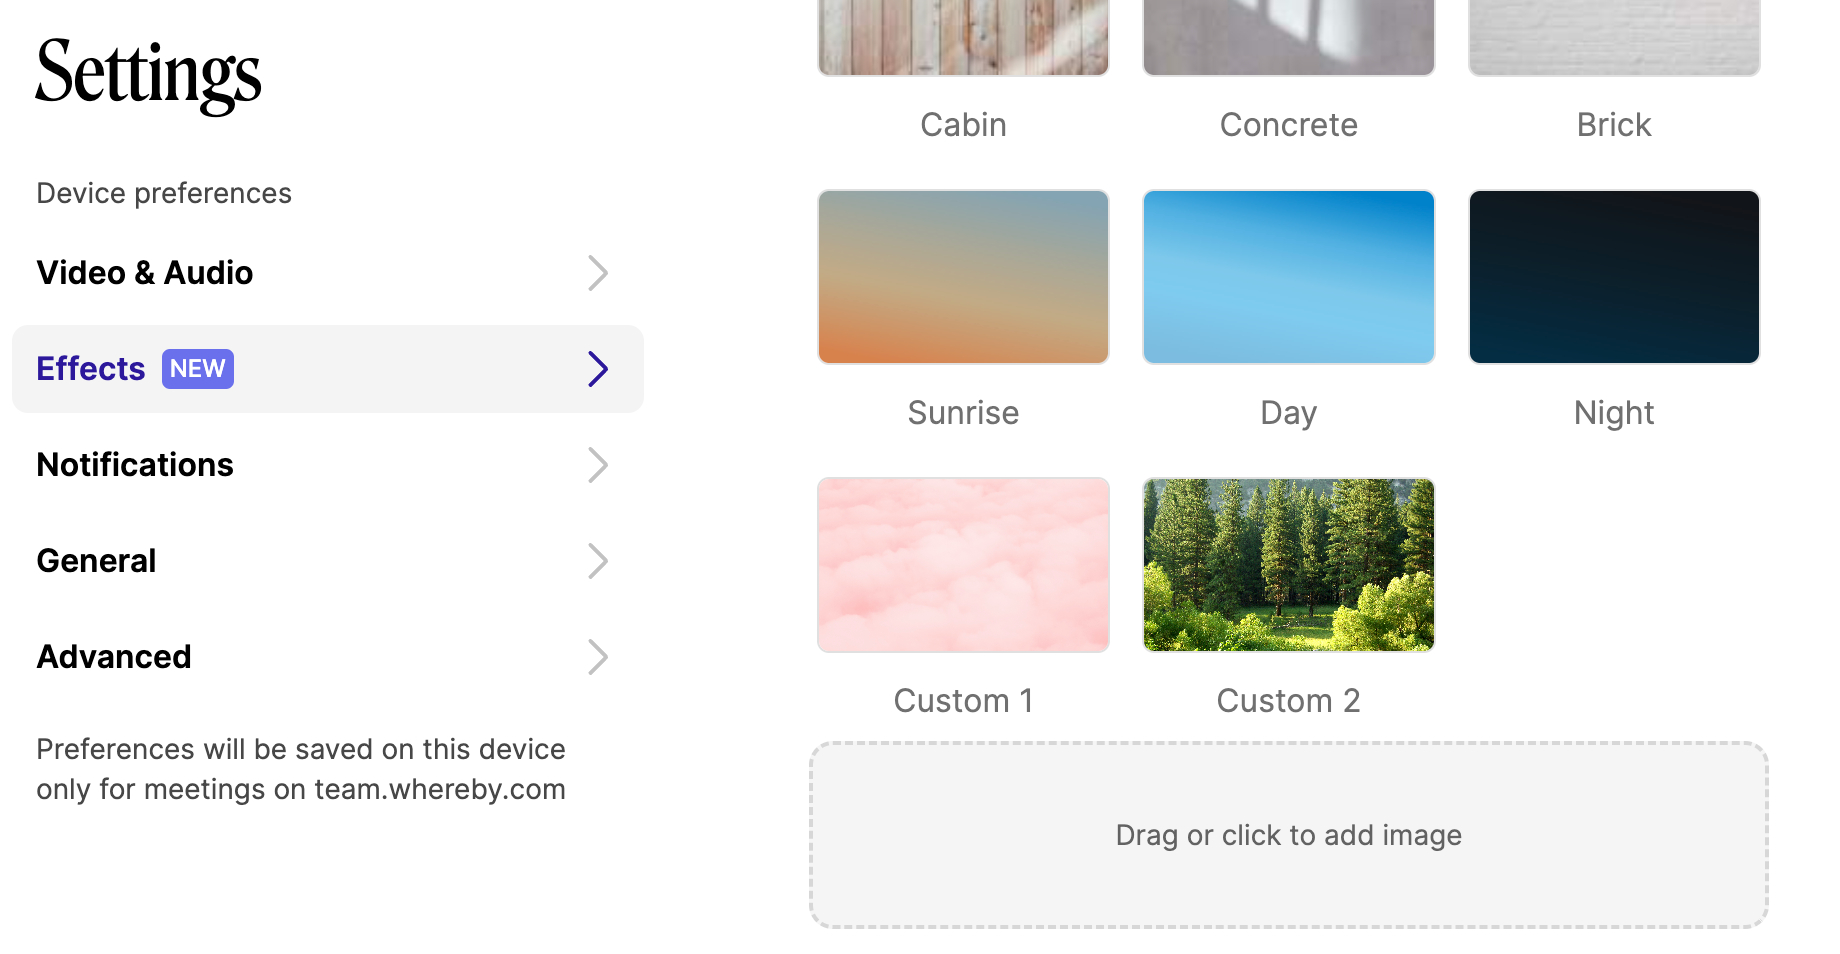Open Notifications preferences
This screenshot has width=1840, height=954.
tap(327, 465)
